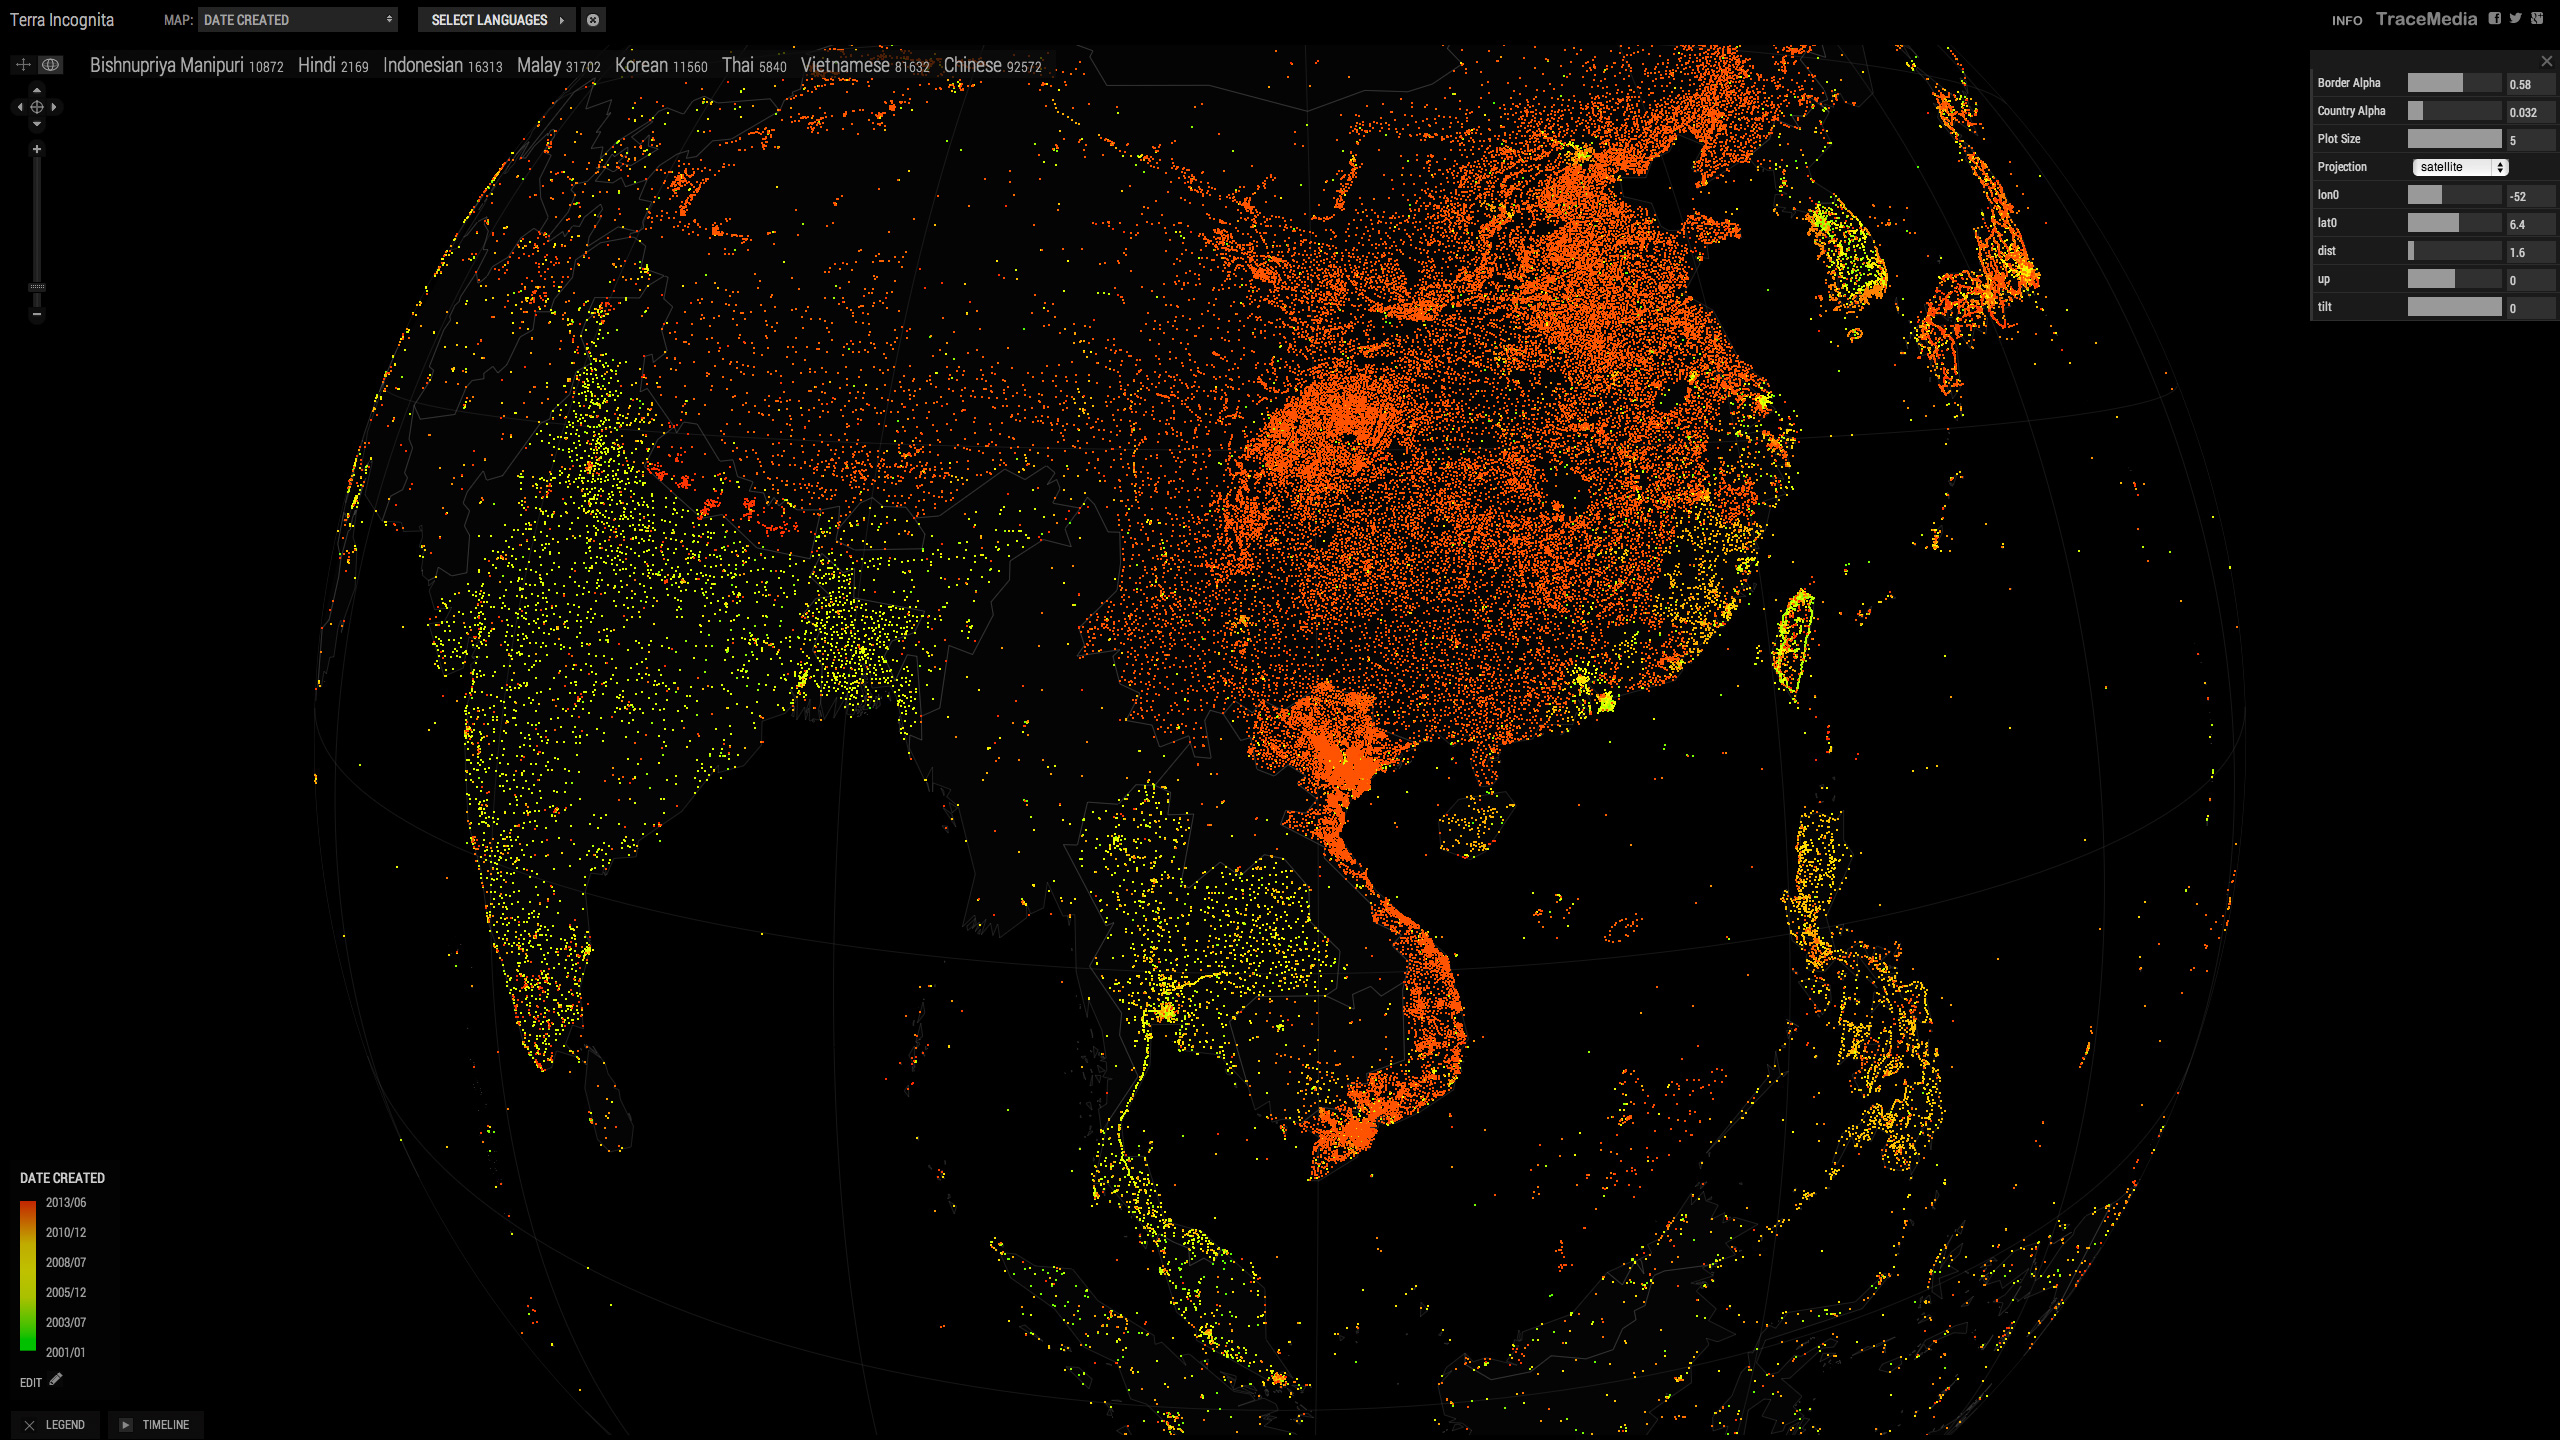Adjust the lat0 slider

(2454, 223)
